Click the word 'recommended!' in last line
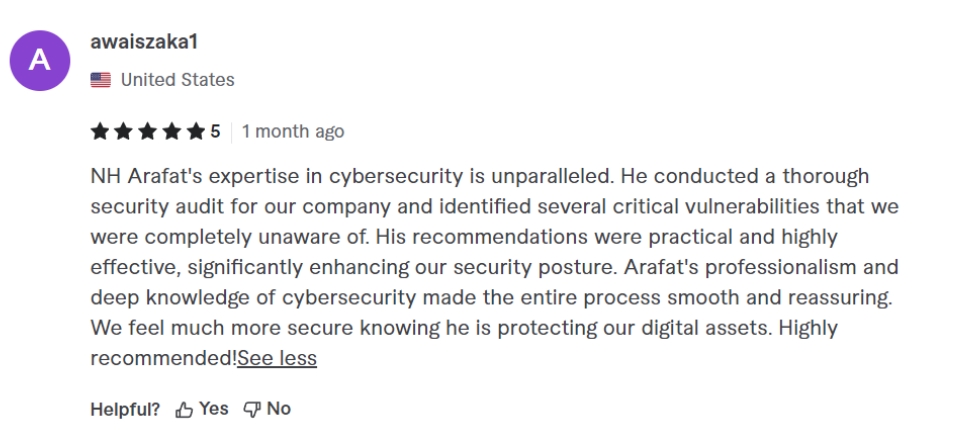Screen dimensions: 963x442 [x=162, y=358]
